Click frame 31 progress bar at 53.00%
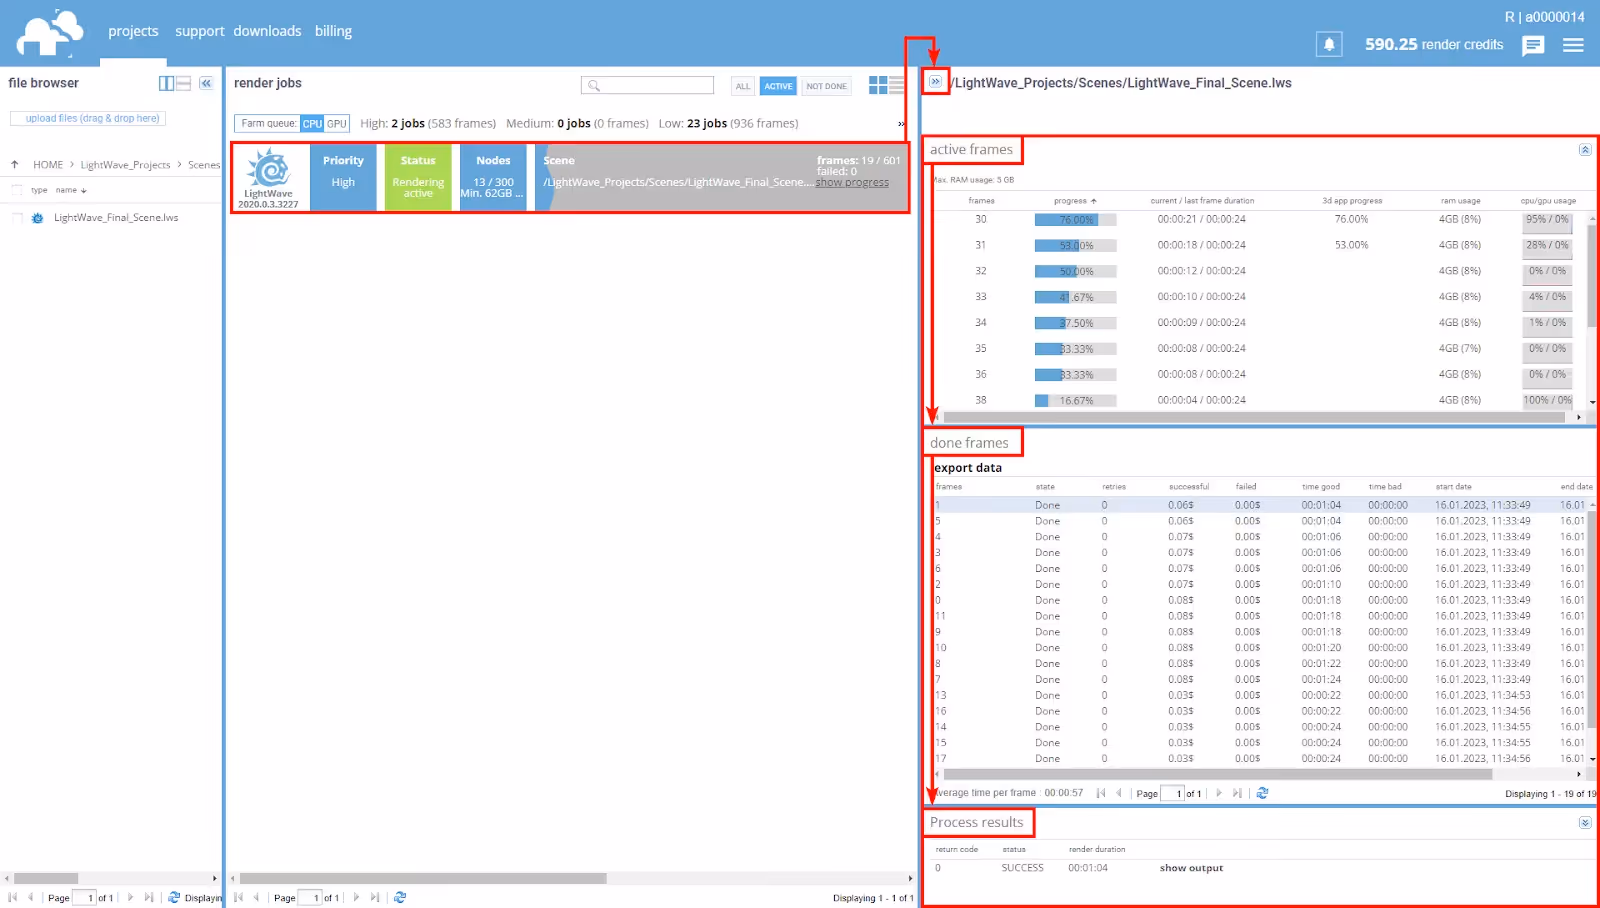The width and height of the screenshot is (1600, 908). 1075,246
